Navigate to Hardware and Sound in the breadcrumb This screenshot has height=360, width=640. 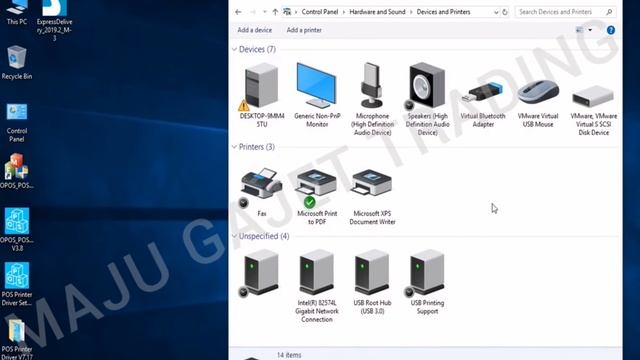coord(377,12)
